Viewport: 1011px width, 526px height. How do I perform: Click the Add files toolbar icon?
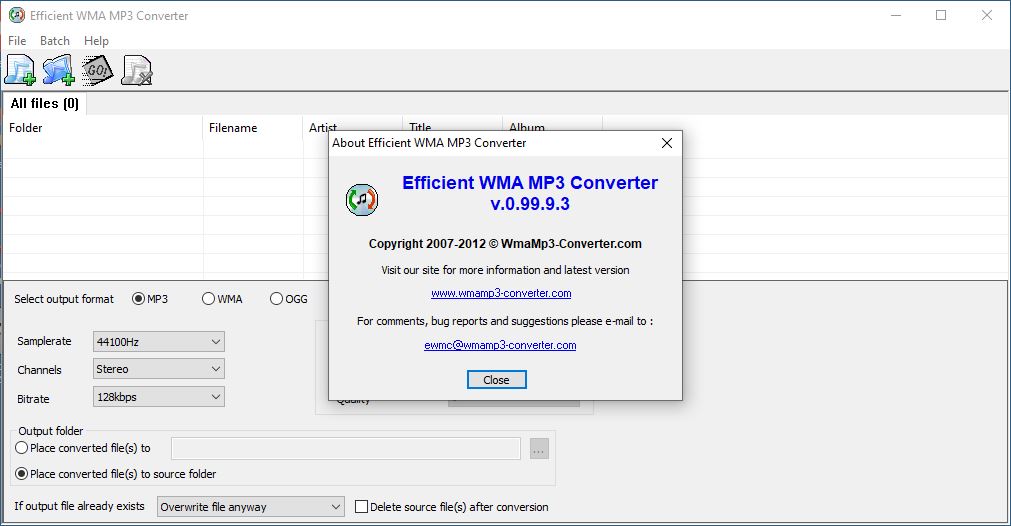(x=20, y=70)
